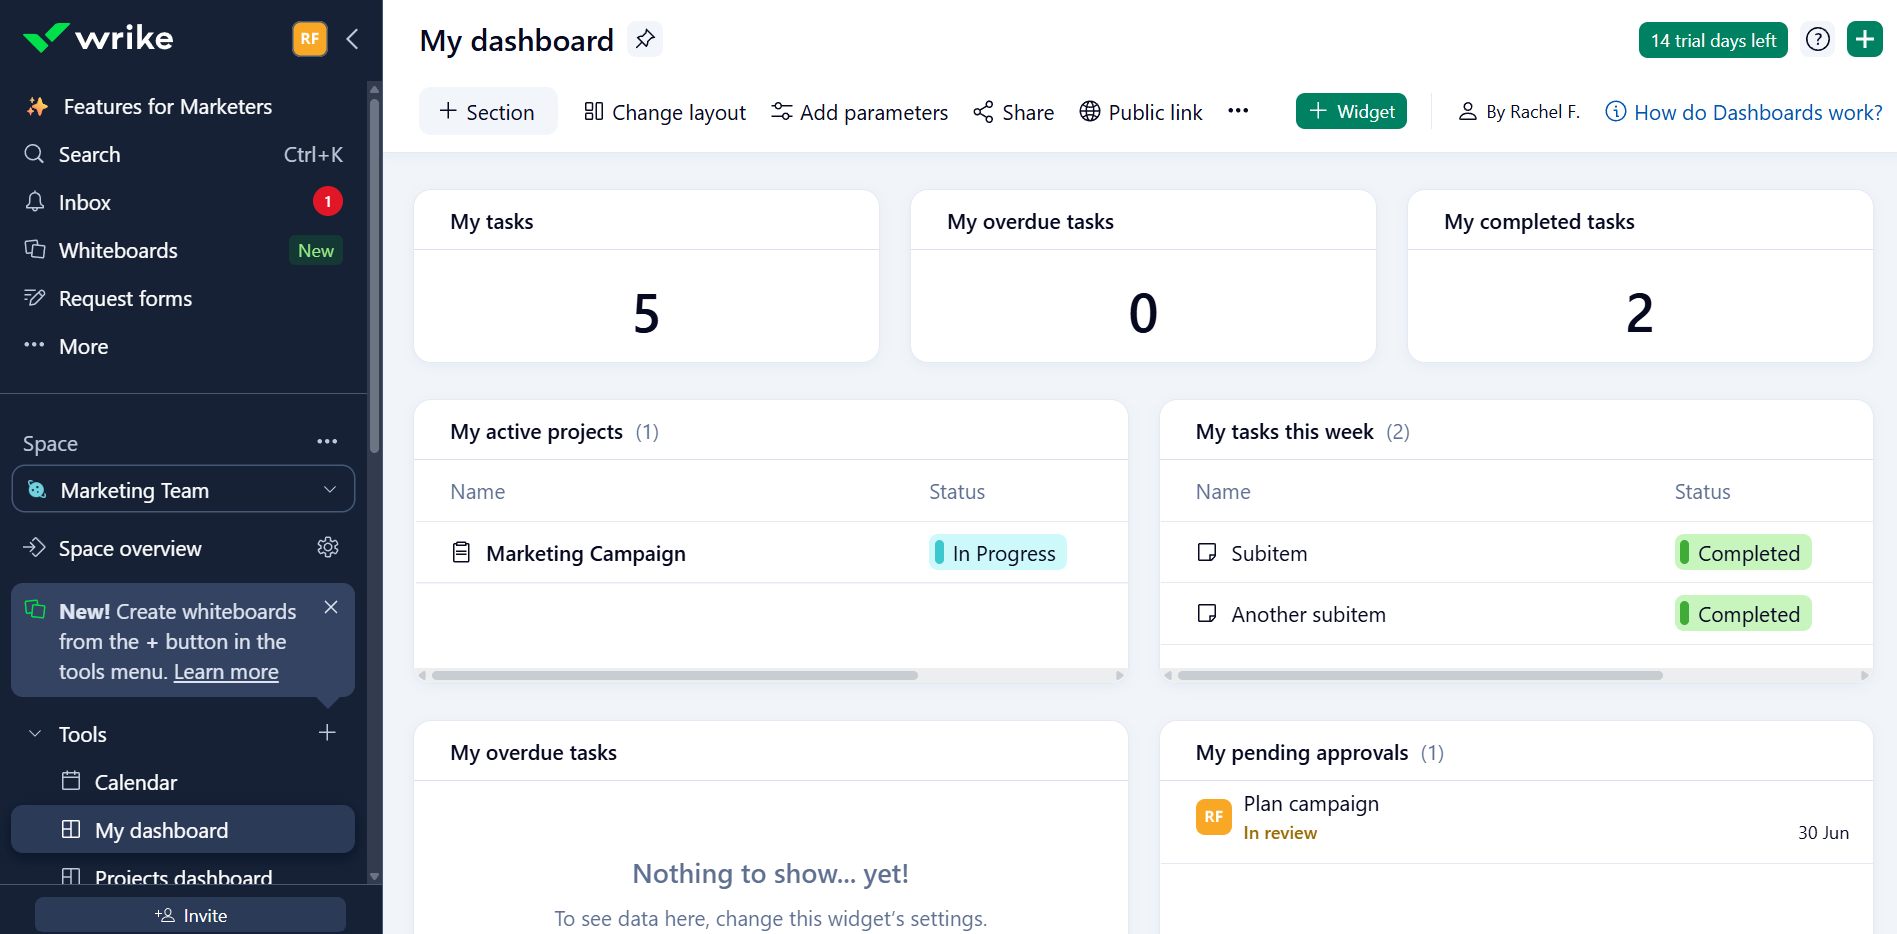
Task: Click the task icon next to Another subitem
Action: (x=1207, y=613)
